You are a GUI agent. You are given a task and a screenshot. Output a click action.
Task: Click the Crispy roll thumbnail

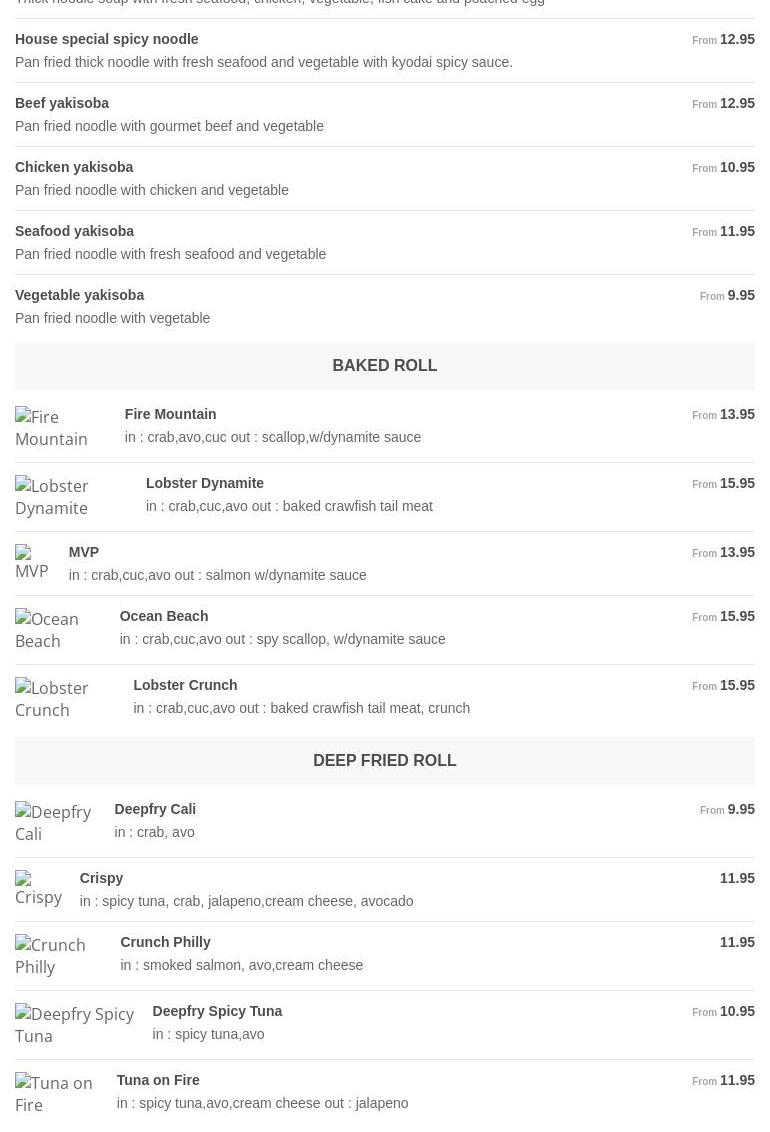39,888
